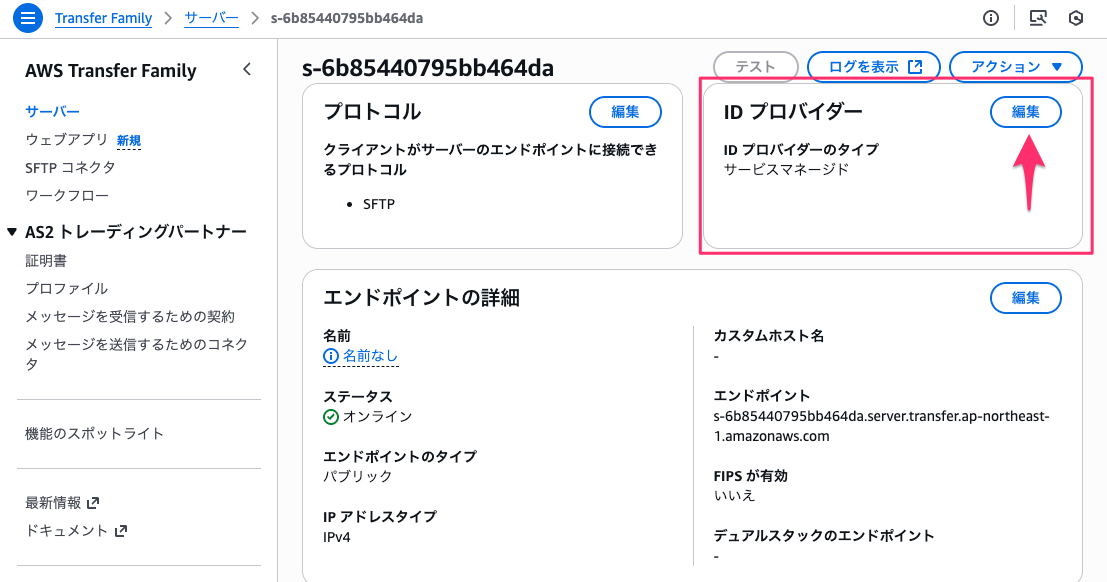The width and height of the screenshot is (1107, 582).
Task: Select ウェブアプリ in the sidebar
Action: pyautogui.click(x=66, y=140)
